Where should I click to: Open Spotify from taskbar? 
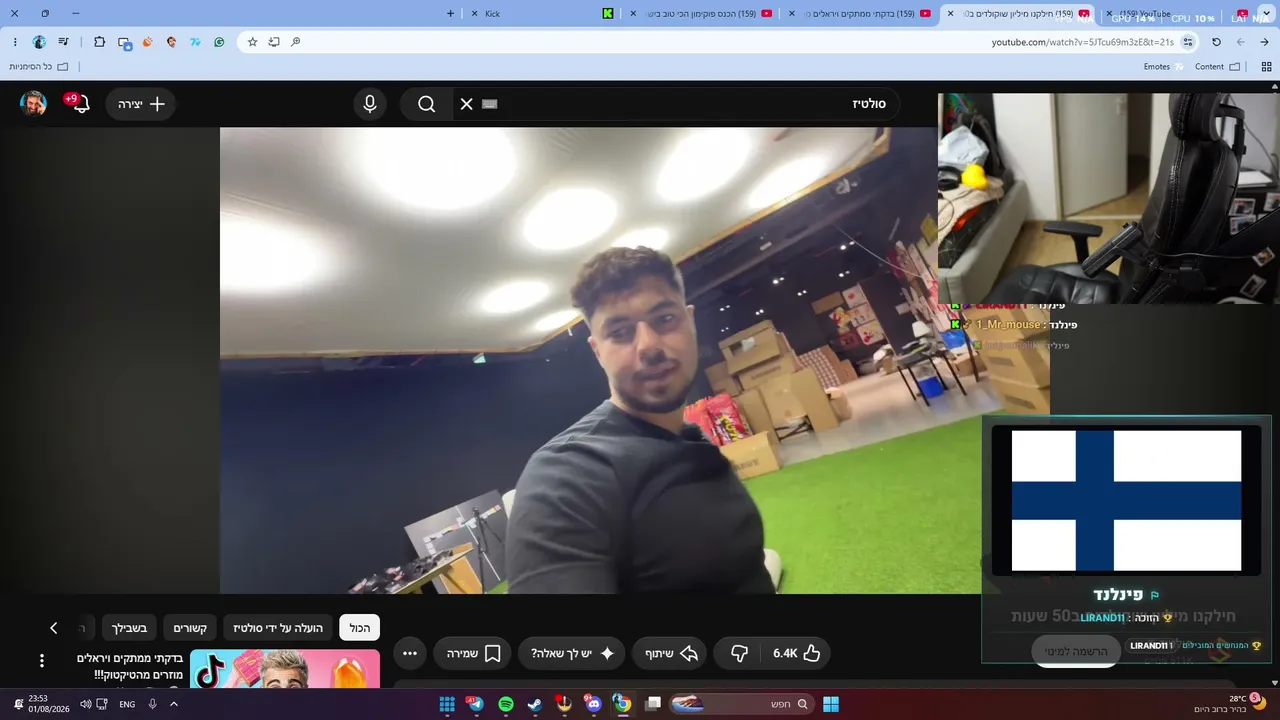505,704
